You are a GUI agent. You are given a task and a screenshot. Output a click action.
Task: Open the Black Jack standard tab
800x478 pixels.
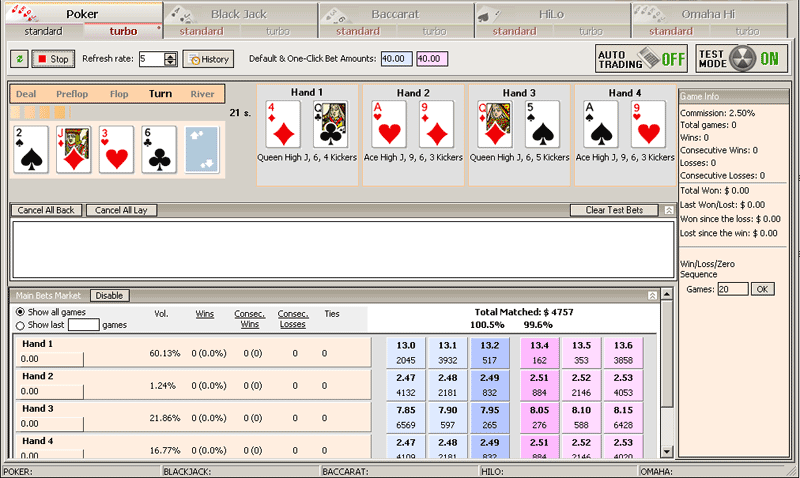202,32
